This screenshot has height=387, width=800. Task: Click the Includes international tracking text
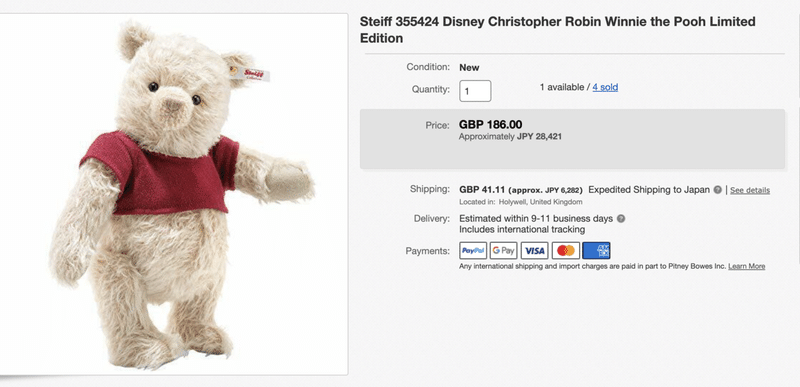(x=522, y=229)
